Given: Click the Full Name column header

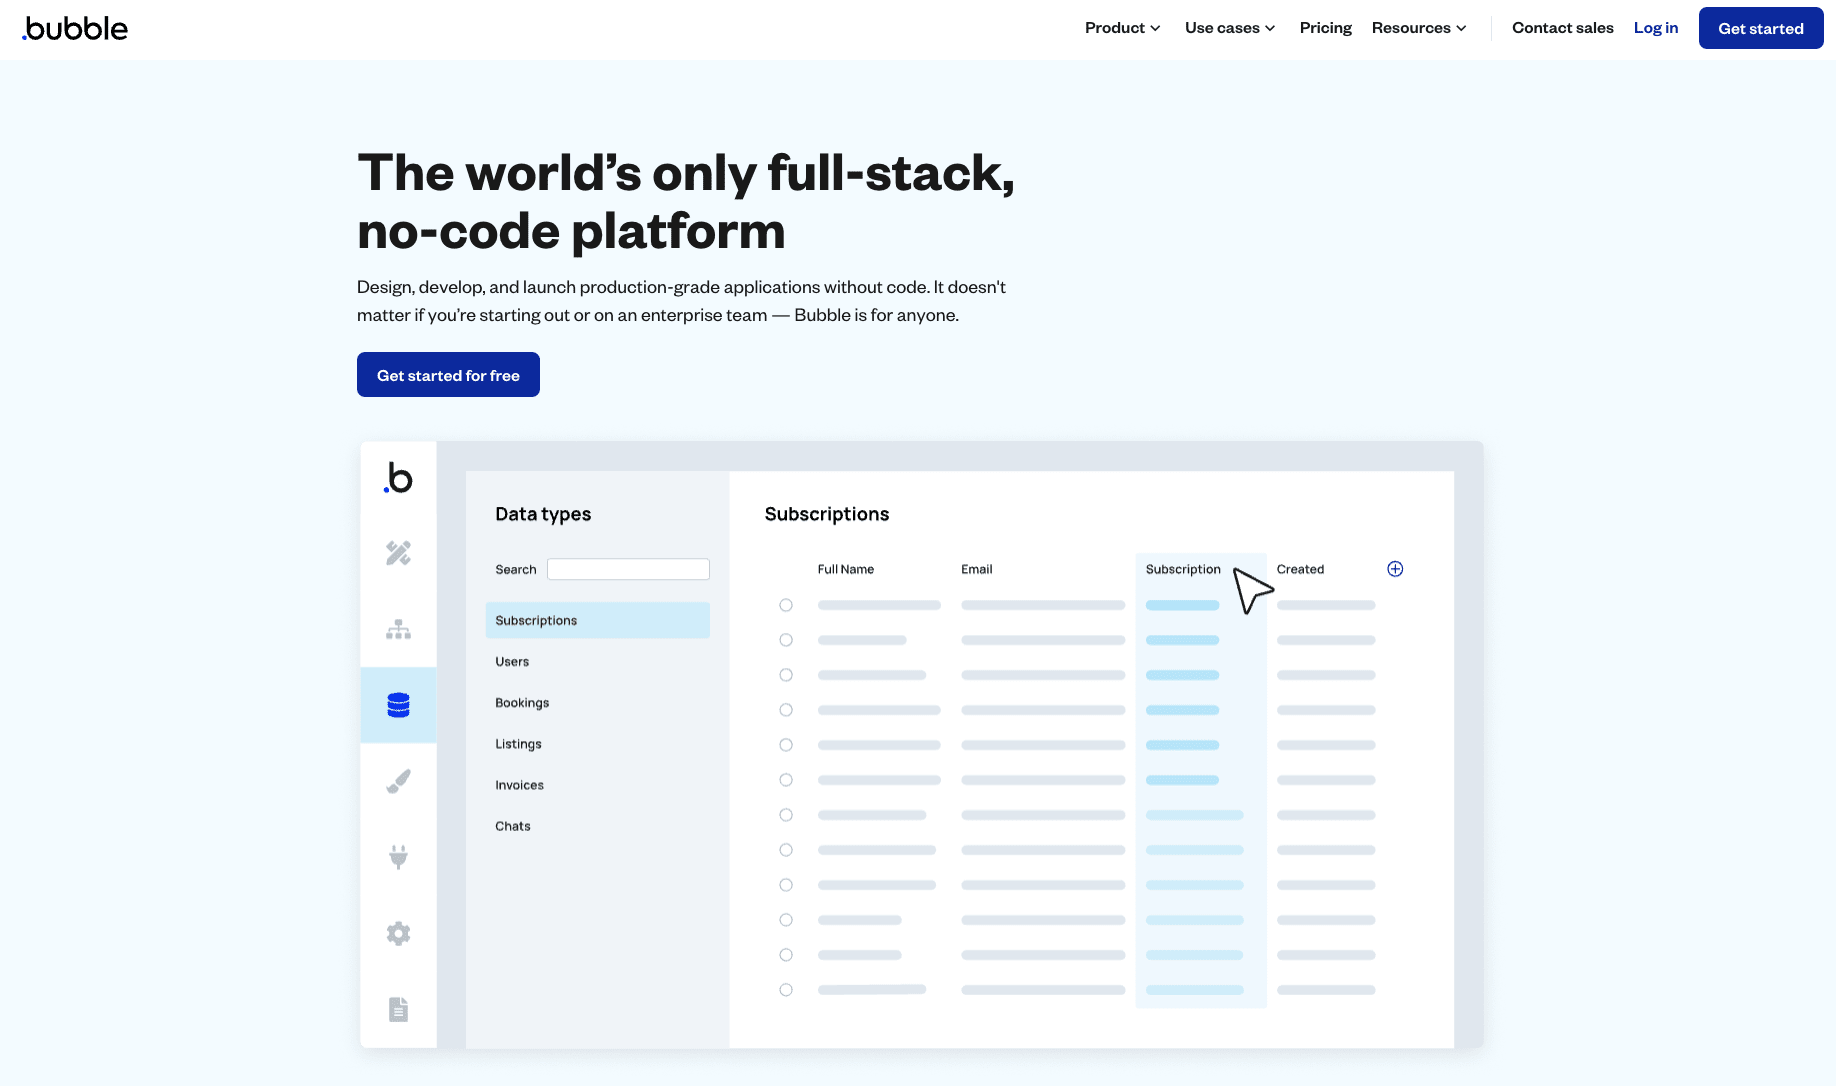Looking at the screenshot, I should click(845, 569).
